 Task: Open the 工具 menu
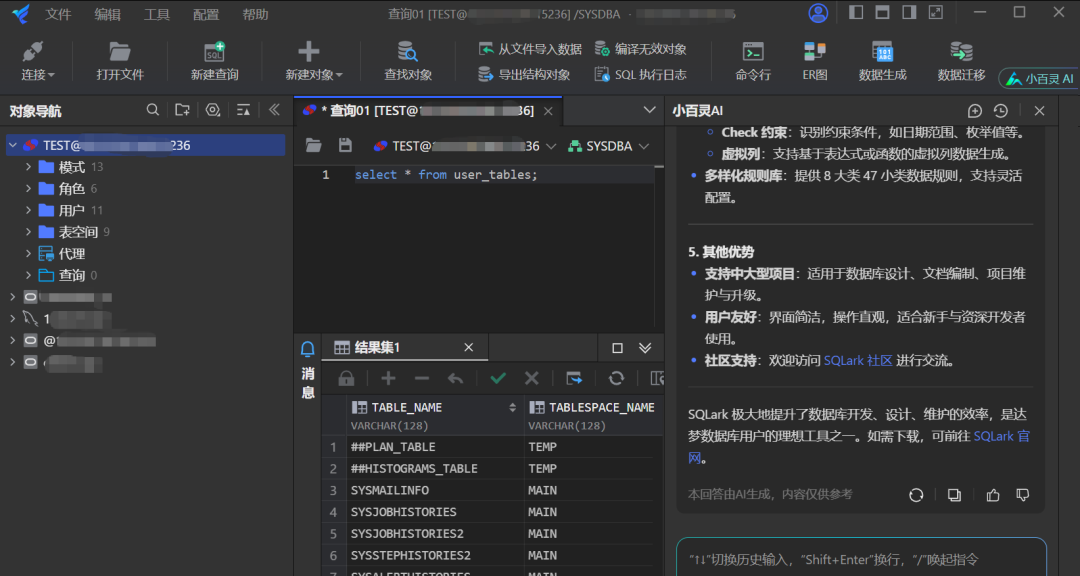tap(156, 14)
